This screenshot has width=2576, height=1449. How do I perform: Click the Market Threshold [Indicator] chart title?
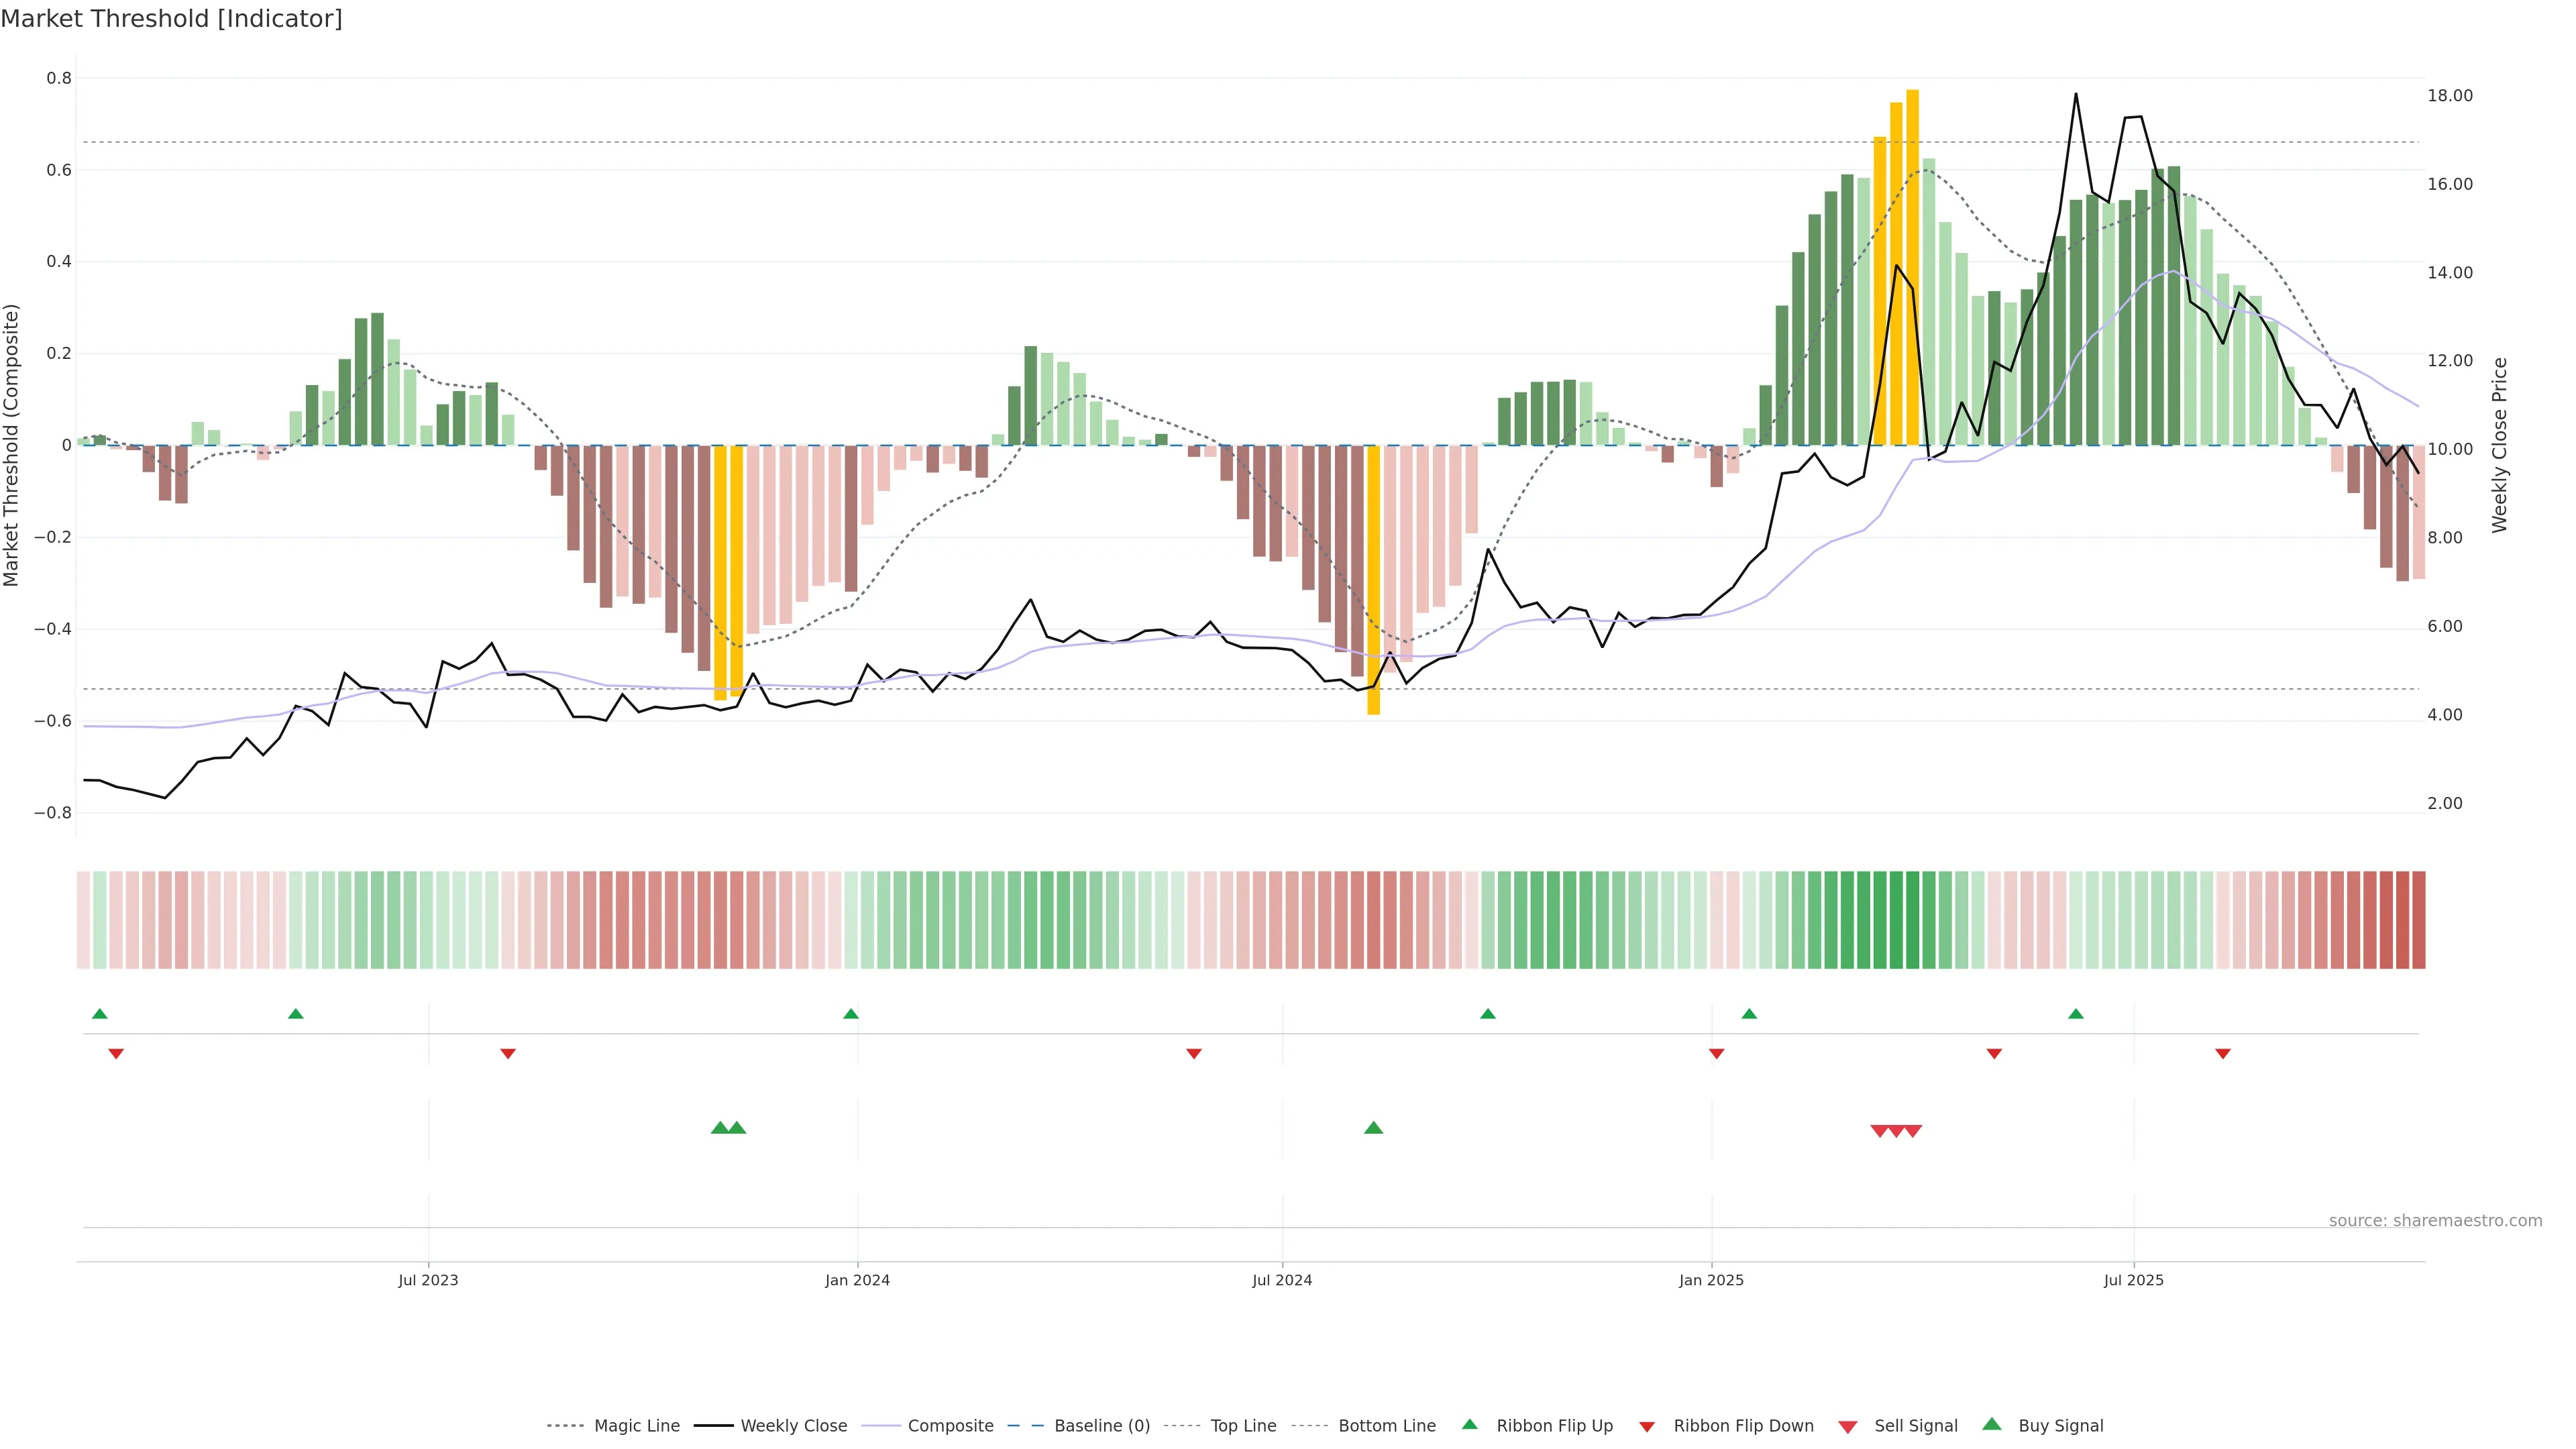click(171, 19)
